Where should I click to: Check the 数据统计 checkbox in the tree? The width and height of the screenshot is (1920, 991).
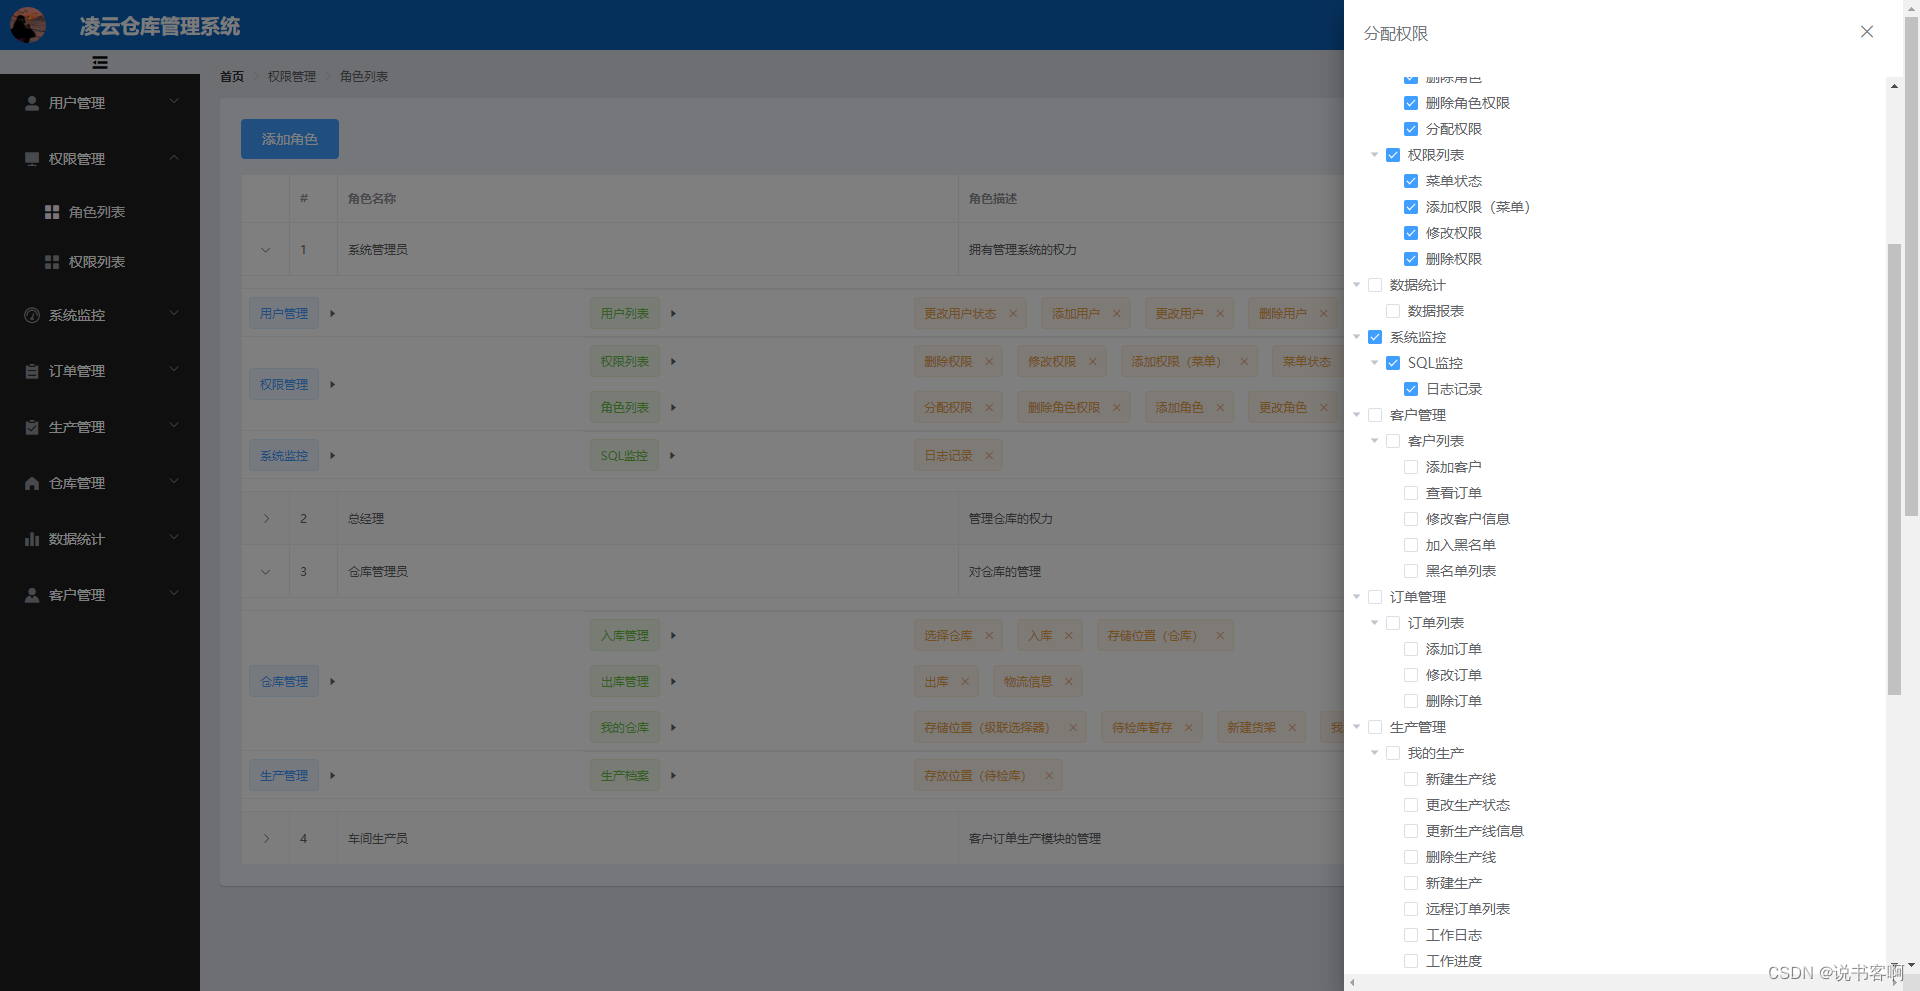pos(1375,285)
